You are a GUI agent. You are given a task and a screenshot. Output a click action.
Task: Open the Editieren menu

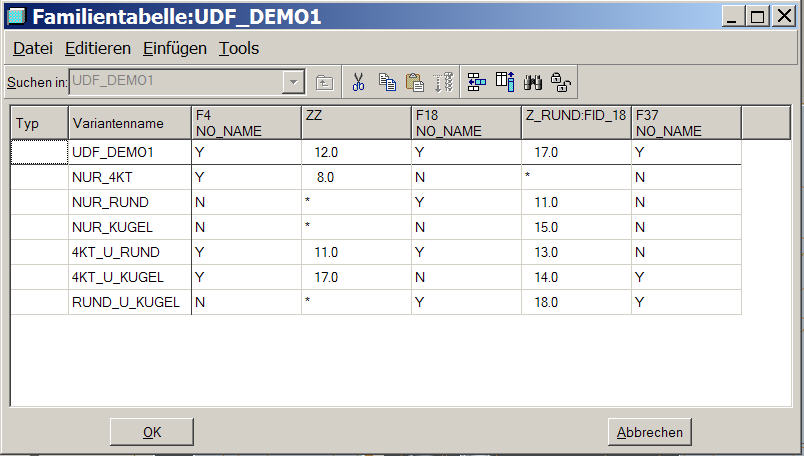[x=98, y=48]
